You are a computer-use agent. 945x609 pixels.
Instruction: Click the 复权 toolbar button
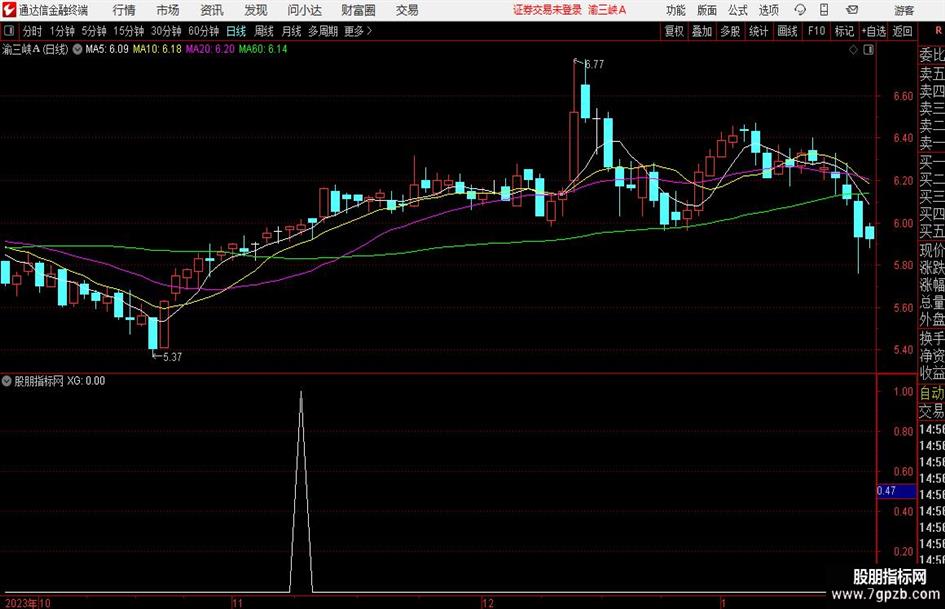(674, 31)
